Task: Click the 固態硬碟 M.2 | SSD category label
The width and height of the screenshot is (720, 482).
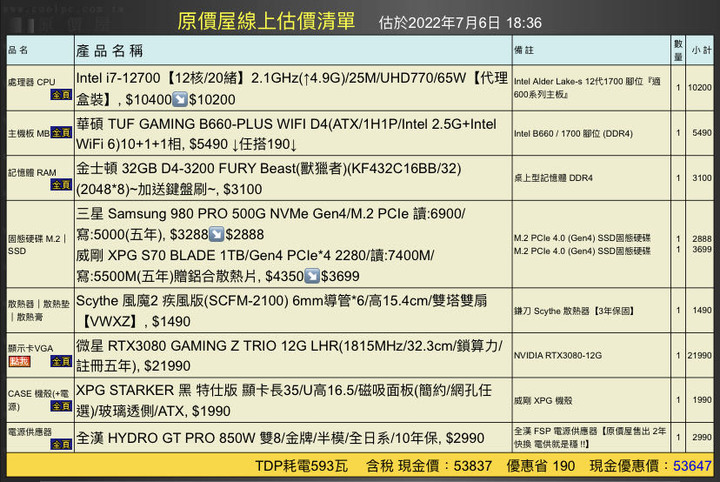Action: pos(37,245)
